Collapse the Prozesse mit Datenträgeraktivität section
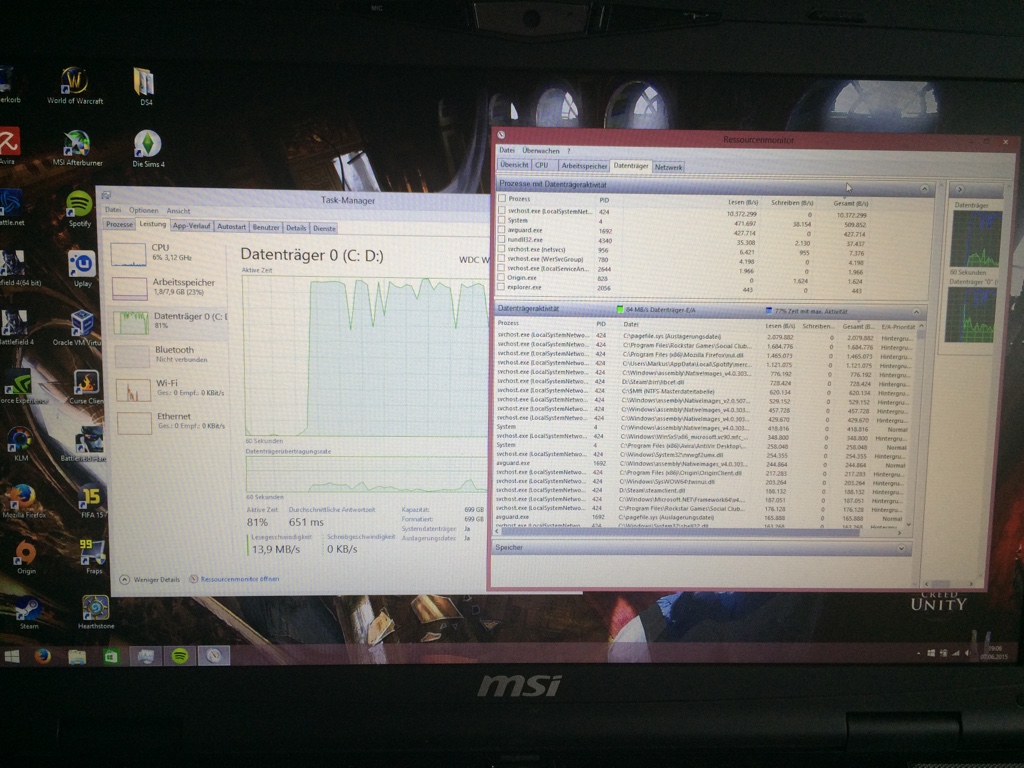 point(924,189)
